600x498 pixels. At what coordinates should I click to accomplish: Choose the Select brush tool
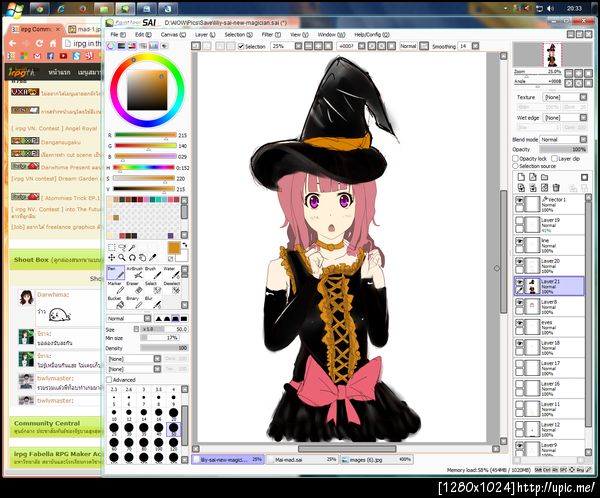(x=152, y=288)
